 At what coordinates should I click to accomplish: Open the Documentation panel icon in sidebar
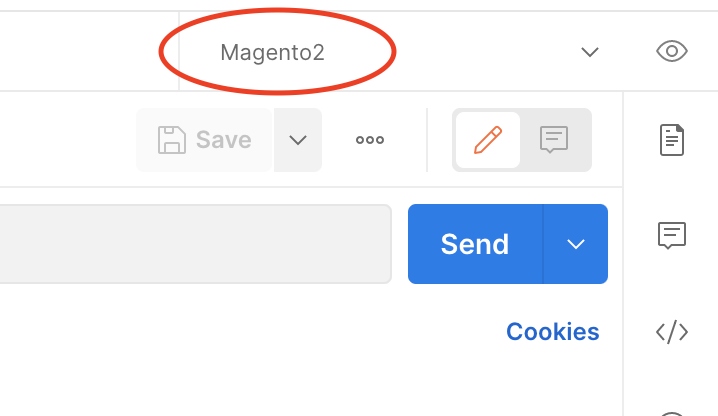point(672,140)
